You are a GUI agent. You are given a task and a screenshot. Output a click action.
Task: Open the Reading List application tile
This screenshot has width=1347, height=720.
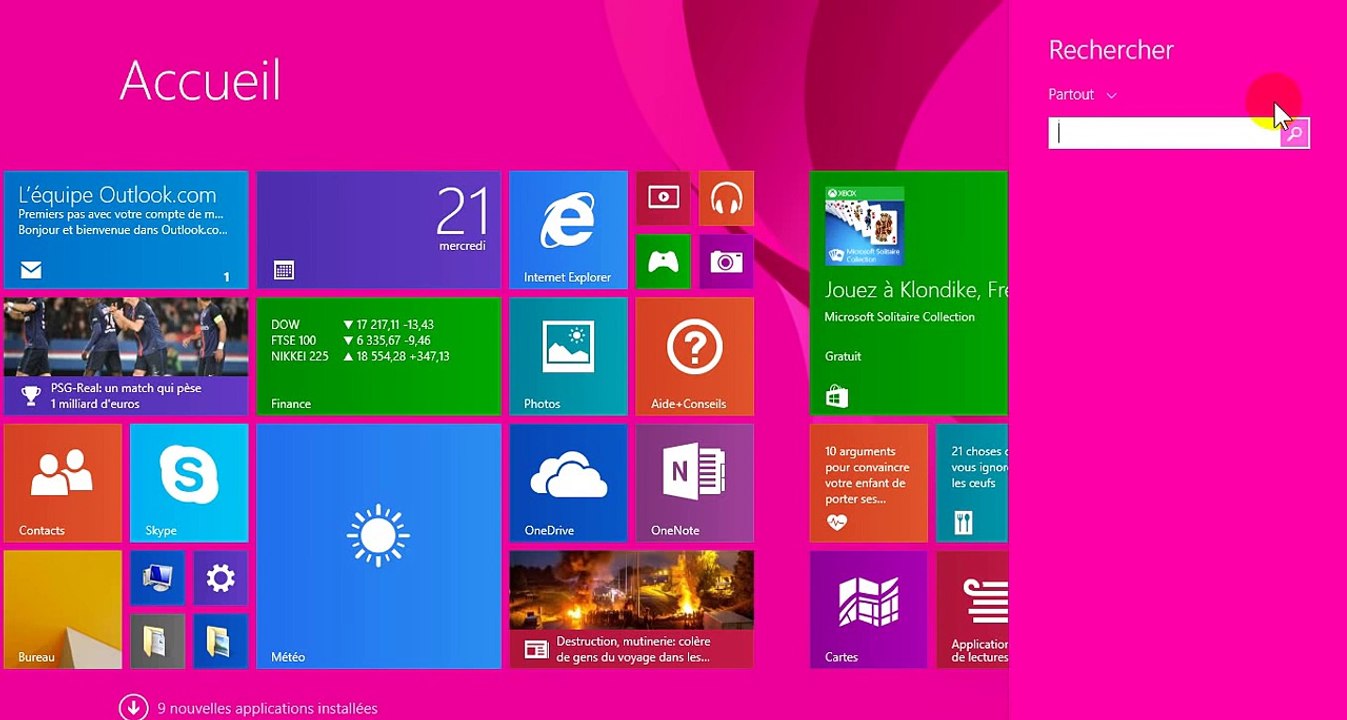[x=972, y=609]
